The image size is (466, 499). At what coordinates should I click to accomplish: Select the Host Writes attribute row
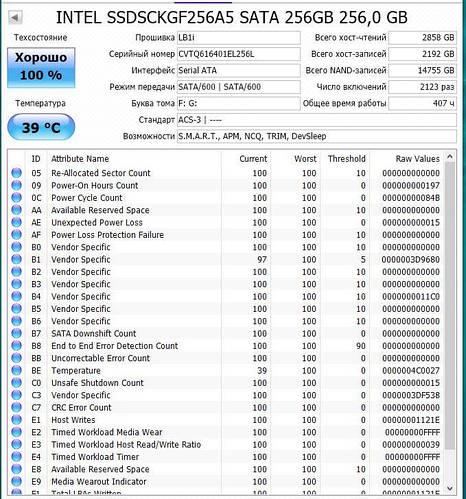click(226, 420)
